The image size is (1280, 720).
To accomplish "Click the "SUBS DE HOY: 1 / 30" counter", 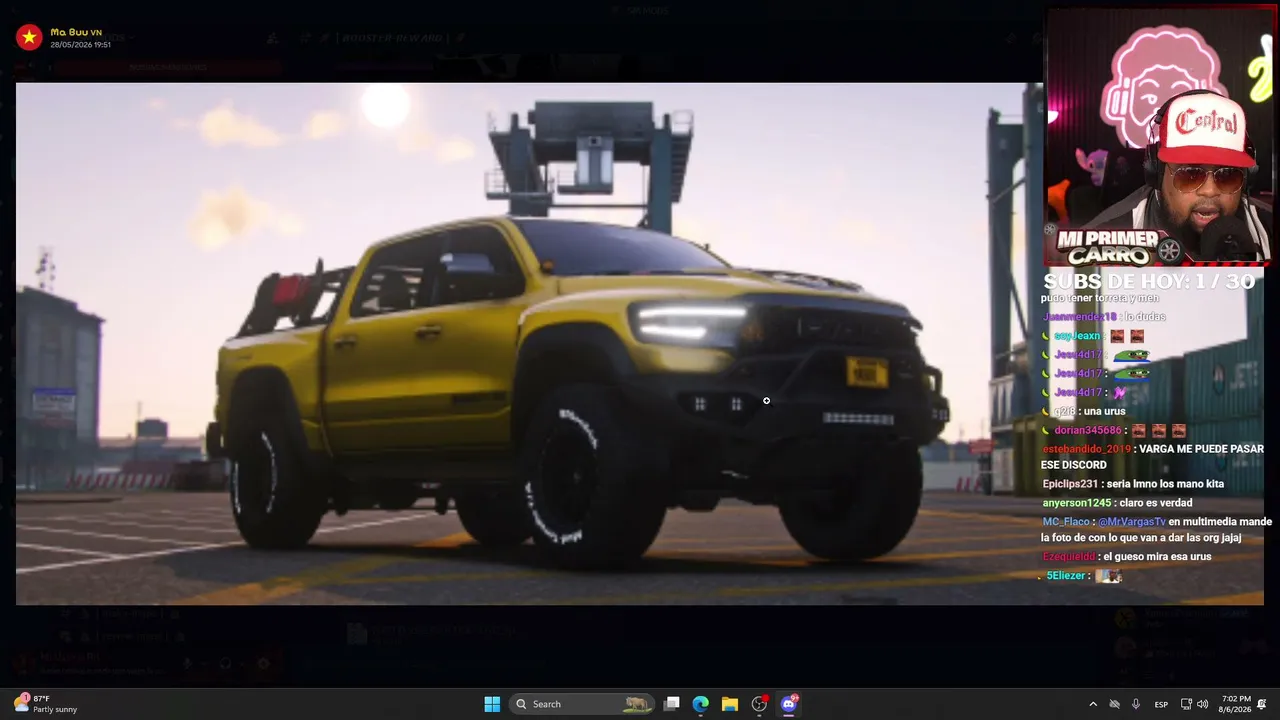I will tap(1149, 282).
